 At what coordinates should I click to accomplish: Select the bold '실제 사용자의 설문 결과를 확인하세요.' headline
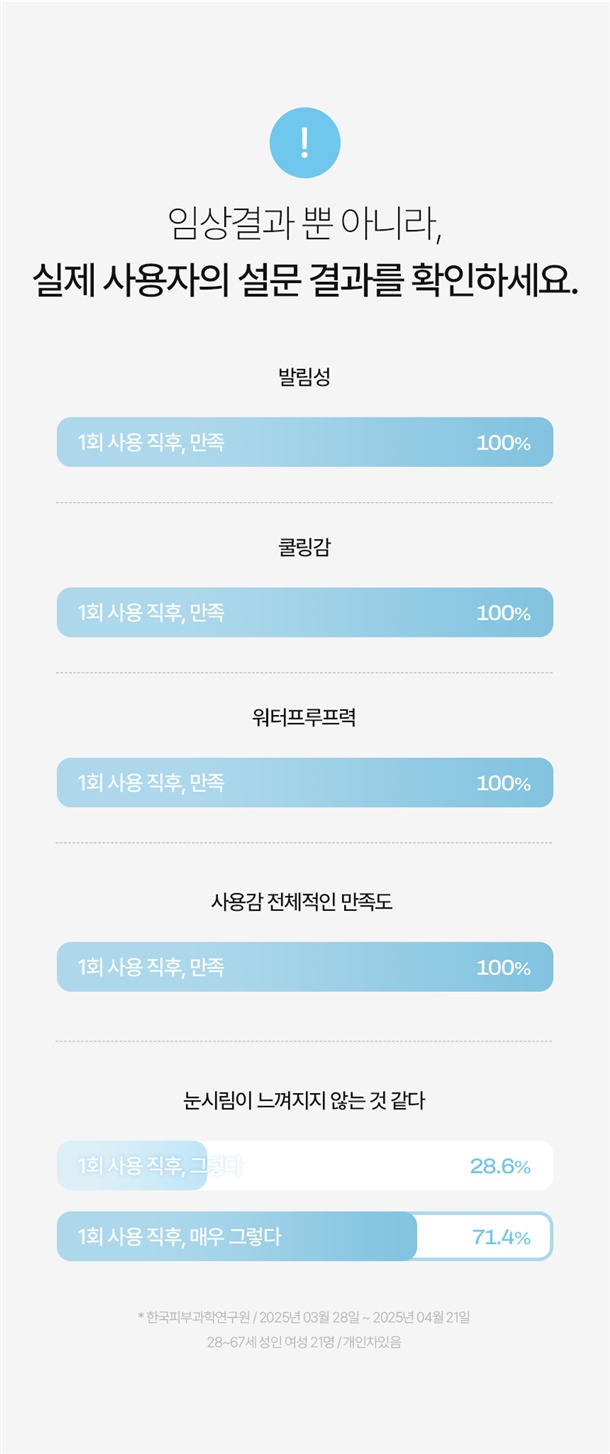tap(305, 277)
